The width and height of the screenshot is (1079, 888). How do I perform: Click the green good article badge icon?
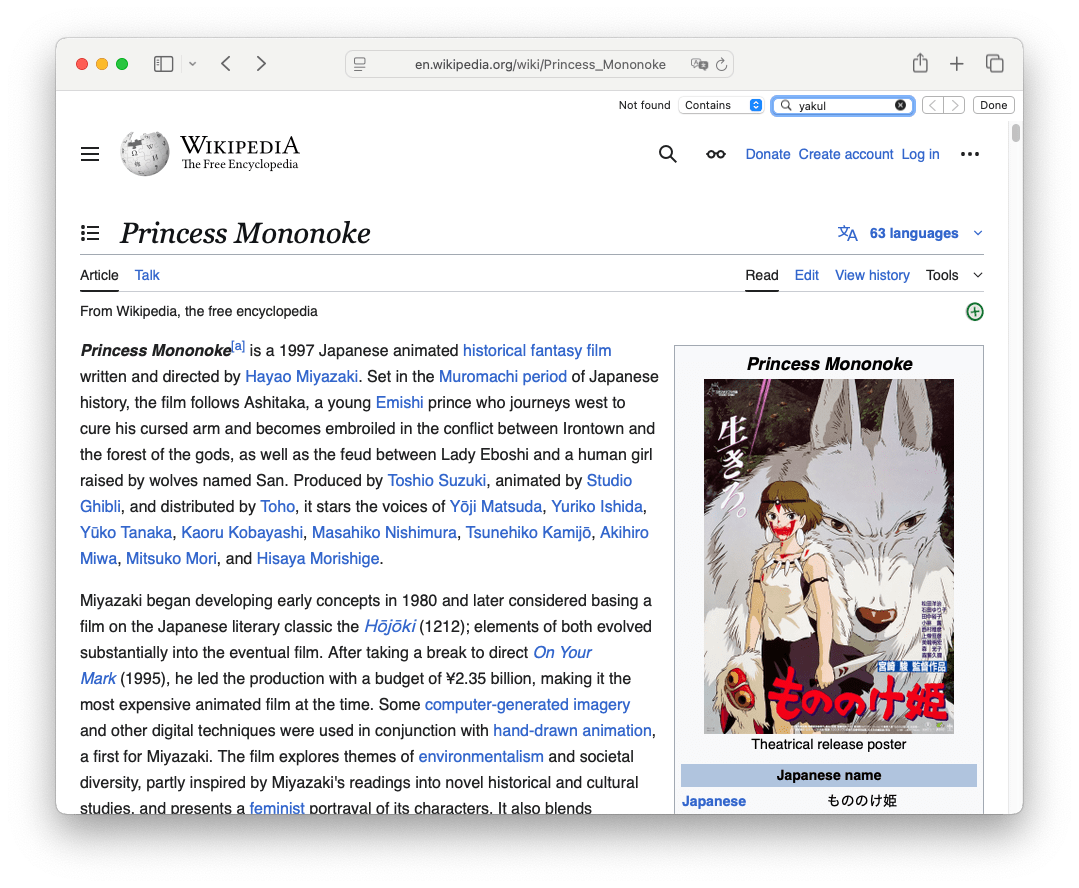click(x=974, y=312)
